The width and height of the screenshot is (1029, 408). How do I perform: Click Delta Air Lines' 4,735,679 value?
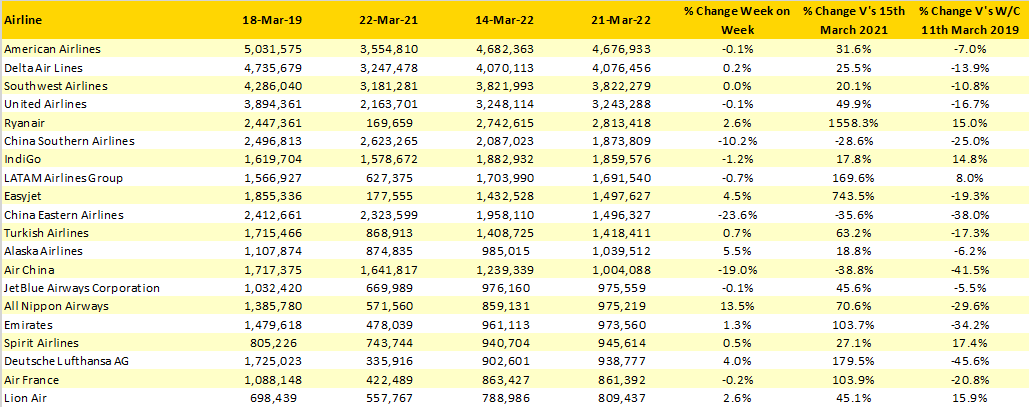click(x=264, y=67)
